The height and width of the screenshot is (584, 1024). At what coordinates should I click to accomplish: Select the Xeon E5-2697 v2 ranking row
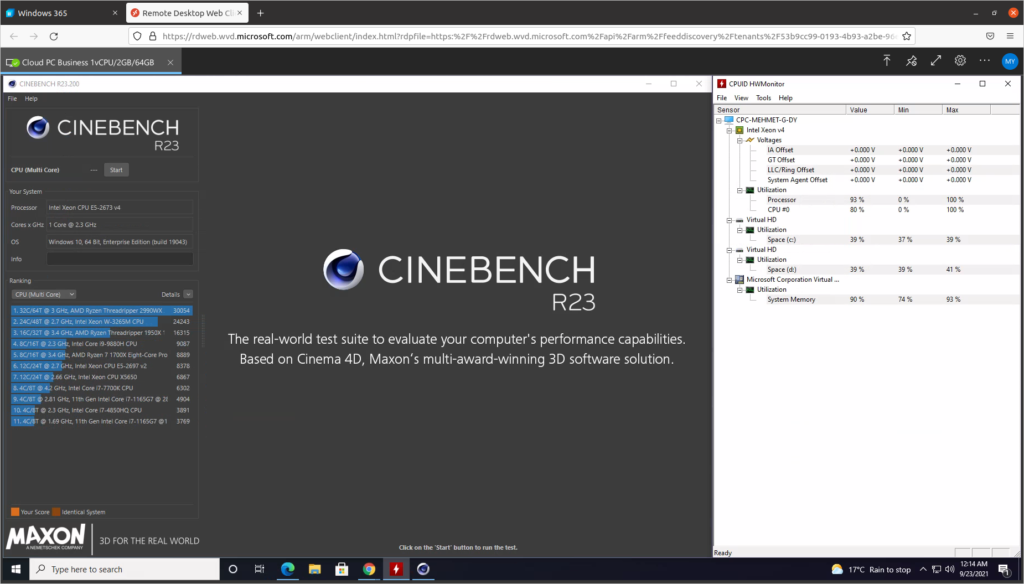click(x=101, y=366)
